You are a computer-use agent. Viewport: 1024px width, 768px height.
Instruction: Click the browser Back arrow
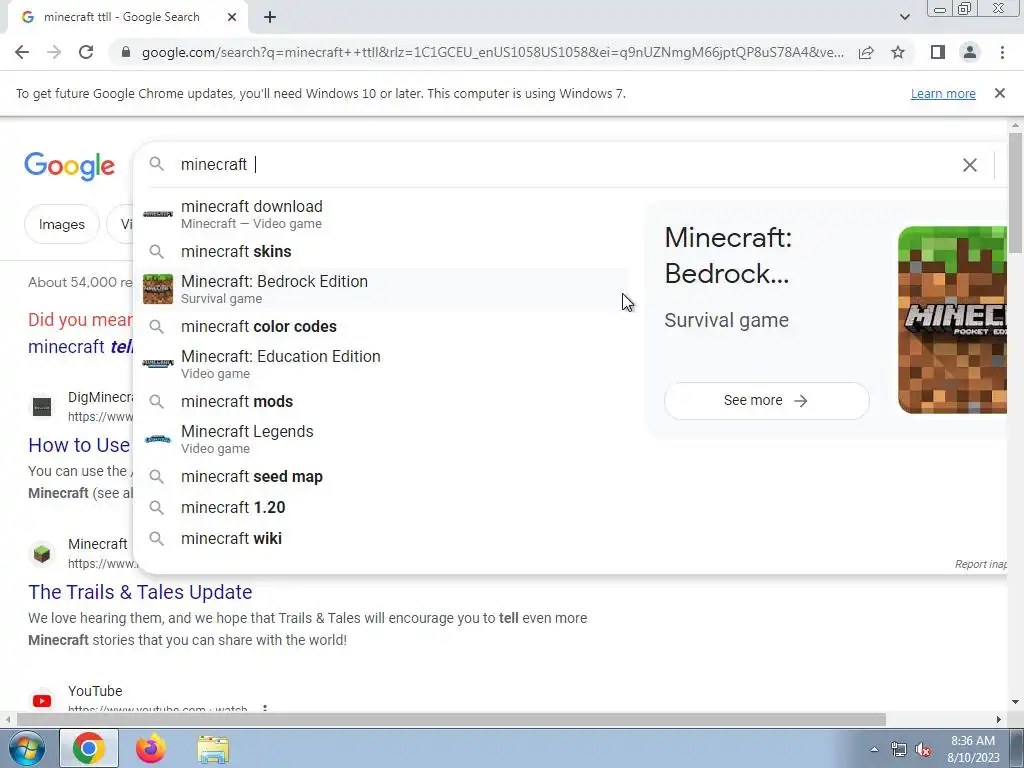coord(22,52)
